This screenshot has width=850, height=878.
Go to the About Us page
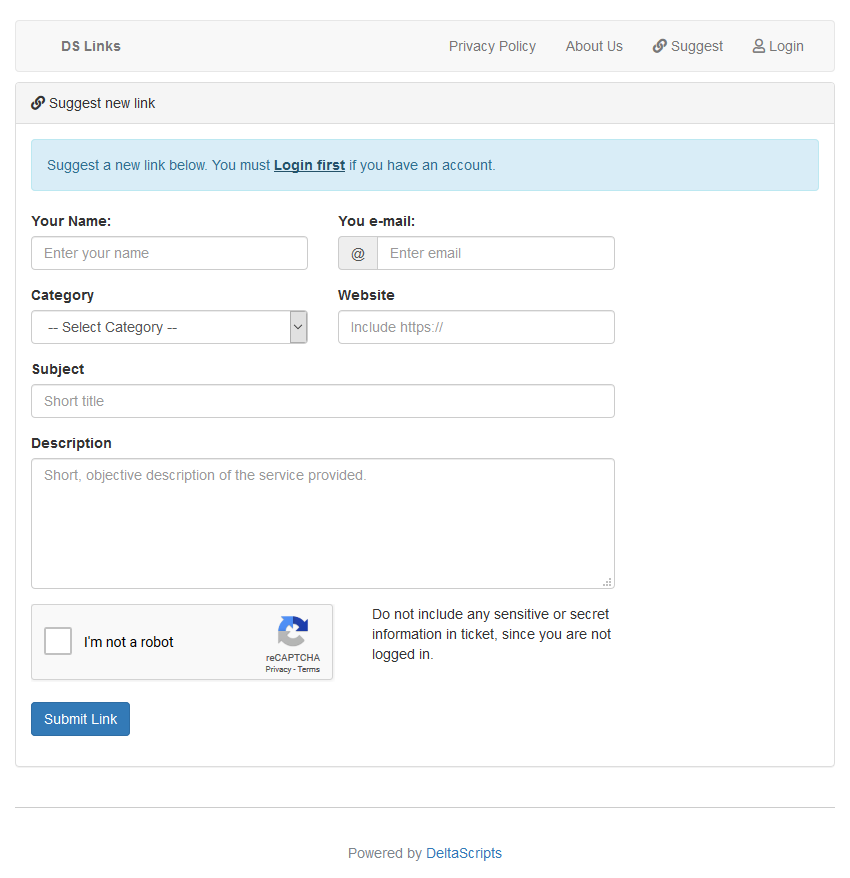[594, 46]
